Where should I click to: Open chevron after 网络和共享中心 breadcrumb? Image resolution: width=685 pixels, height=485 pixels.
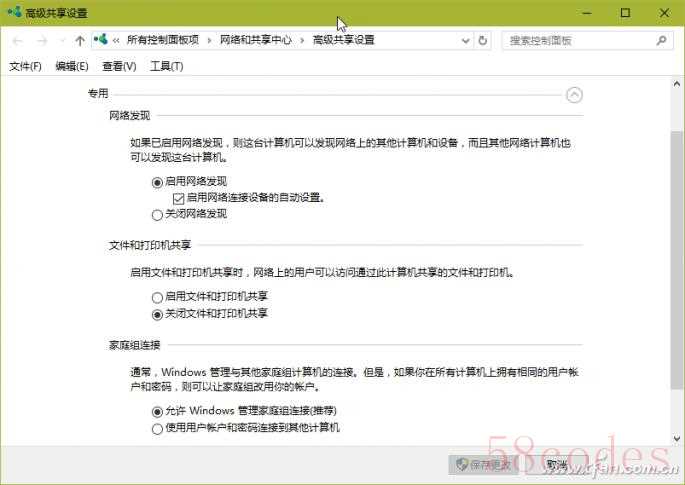[302, 41]
